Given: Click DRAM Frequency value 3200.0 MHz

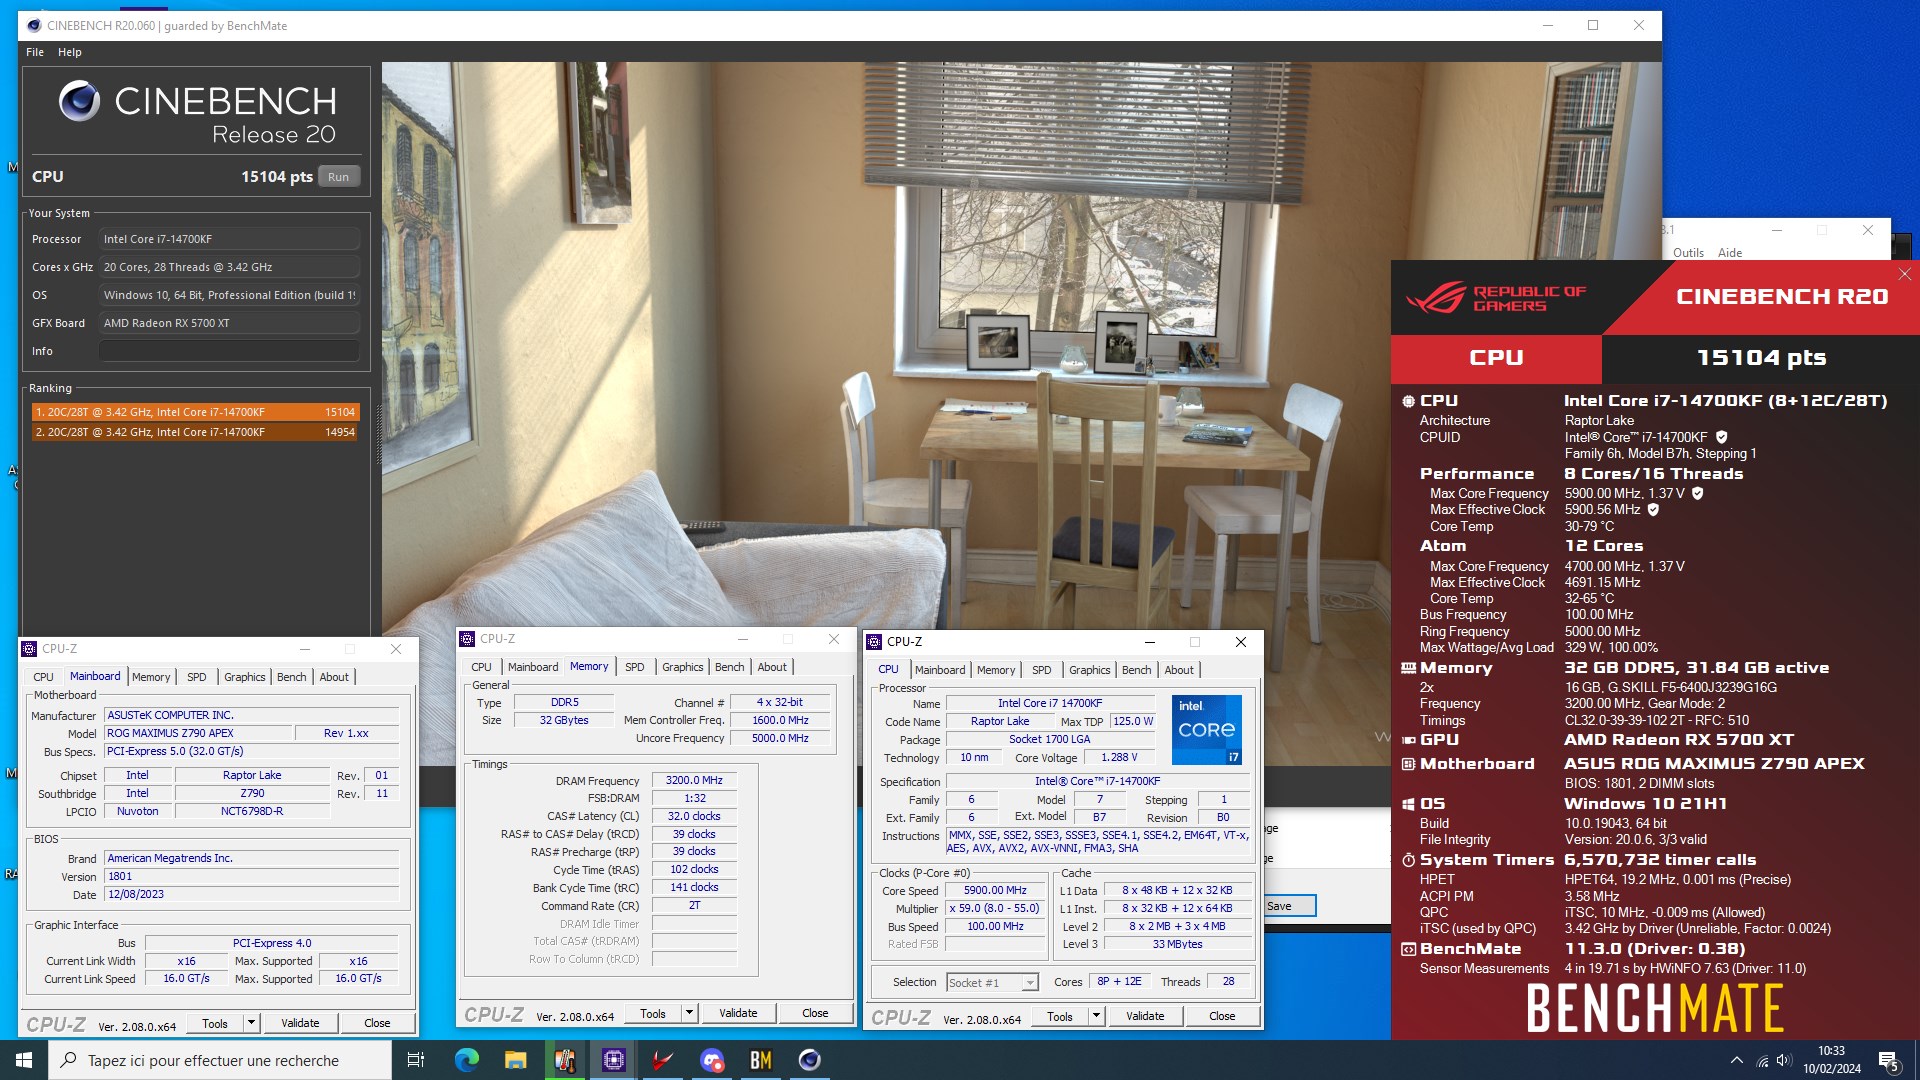Looking at the screenshot, I should click(x=694, y=781).
